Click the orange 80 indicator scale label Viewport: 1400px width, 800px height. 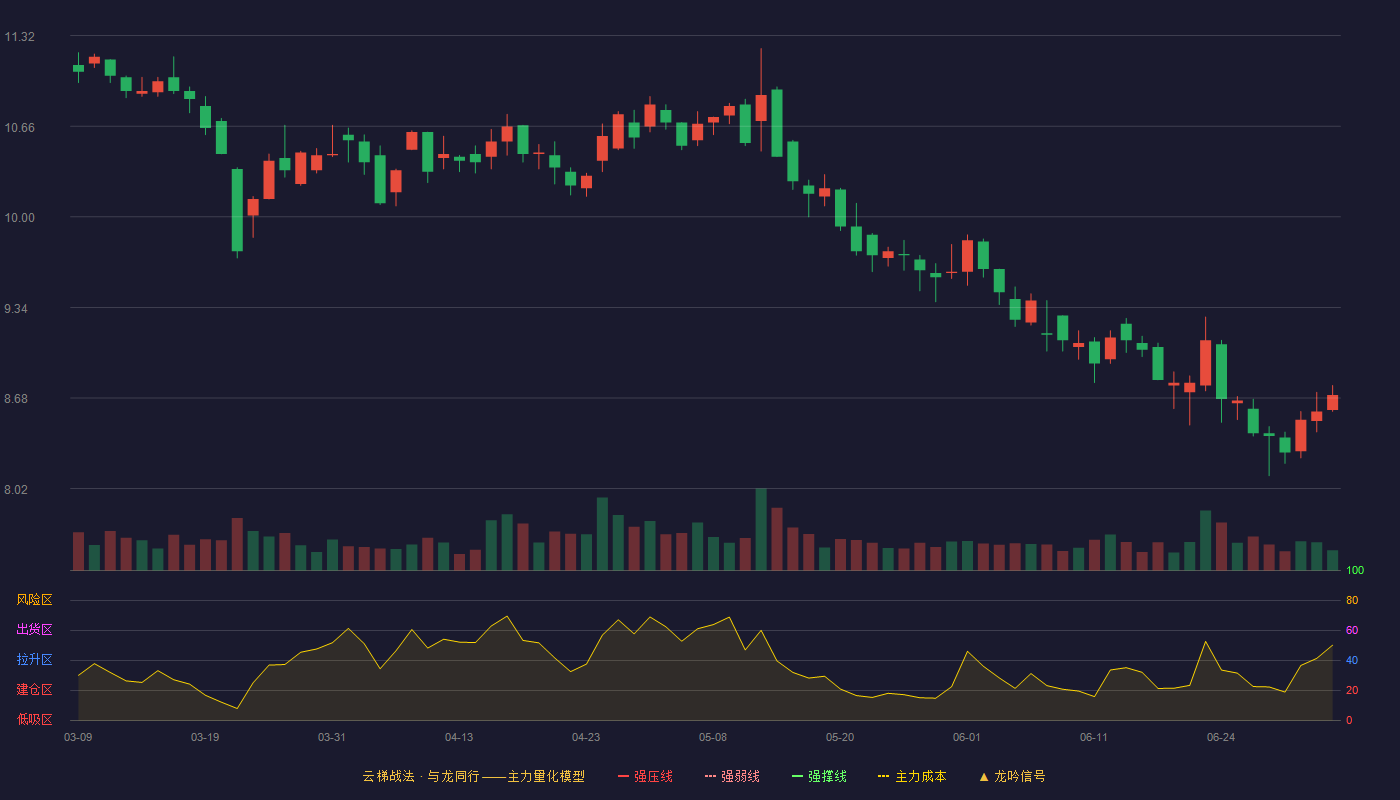[1352, 600]
